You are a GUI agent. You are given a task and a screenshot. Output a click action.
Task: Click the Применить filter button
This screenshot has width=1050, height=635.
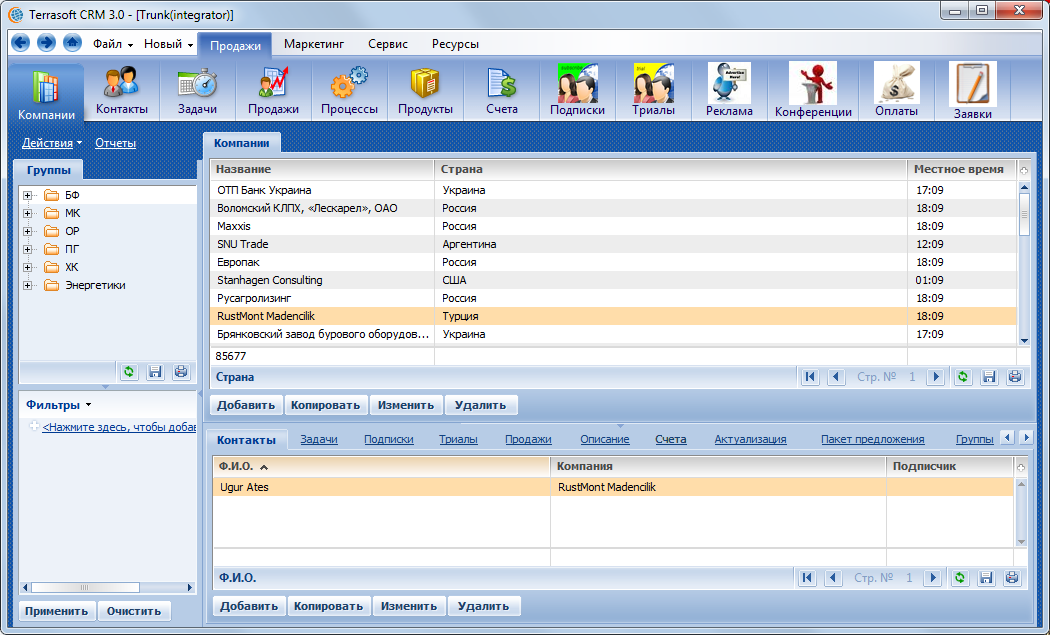[x=57, y=611]
